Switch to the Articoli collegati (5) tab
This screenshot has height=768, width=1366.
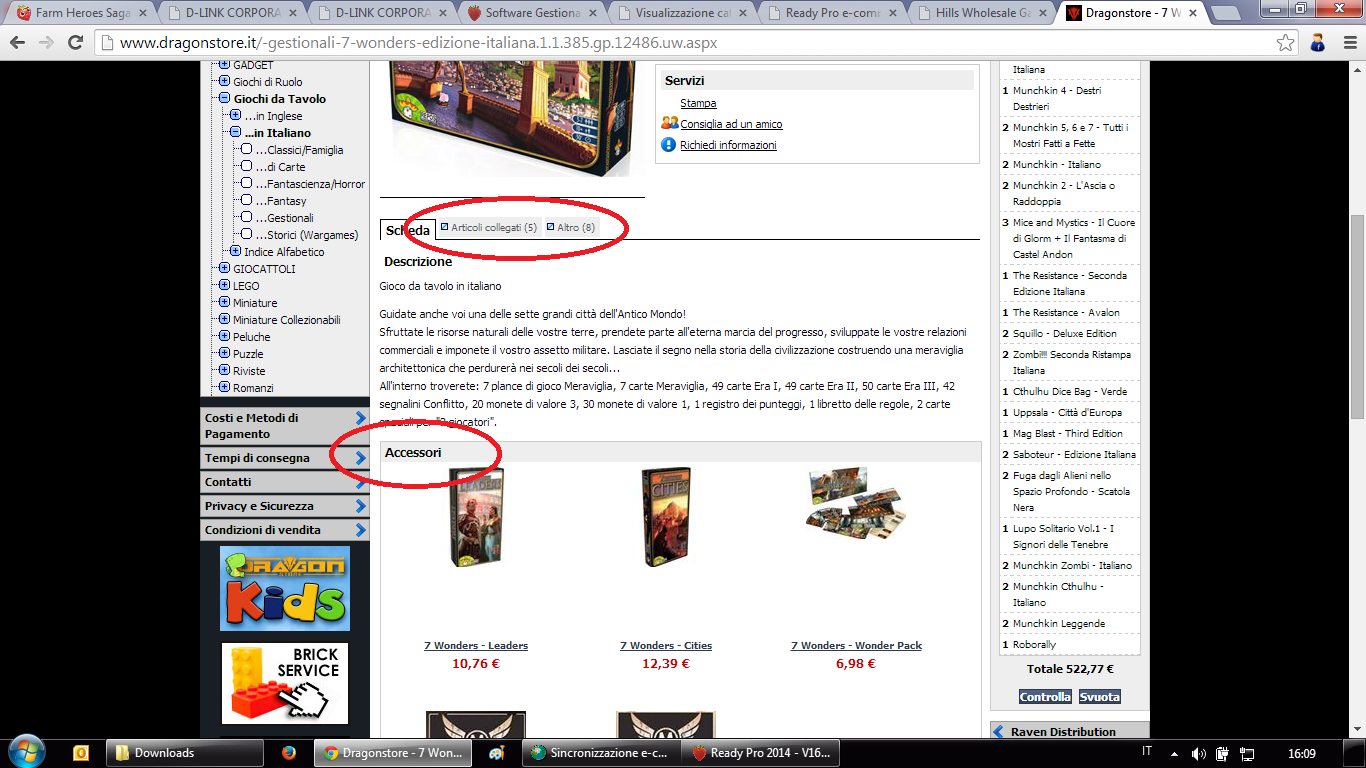(490, 228)
